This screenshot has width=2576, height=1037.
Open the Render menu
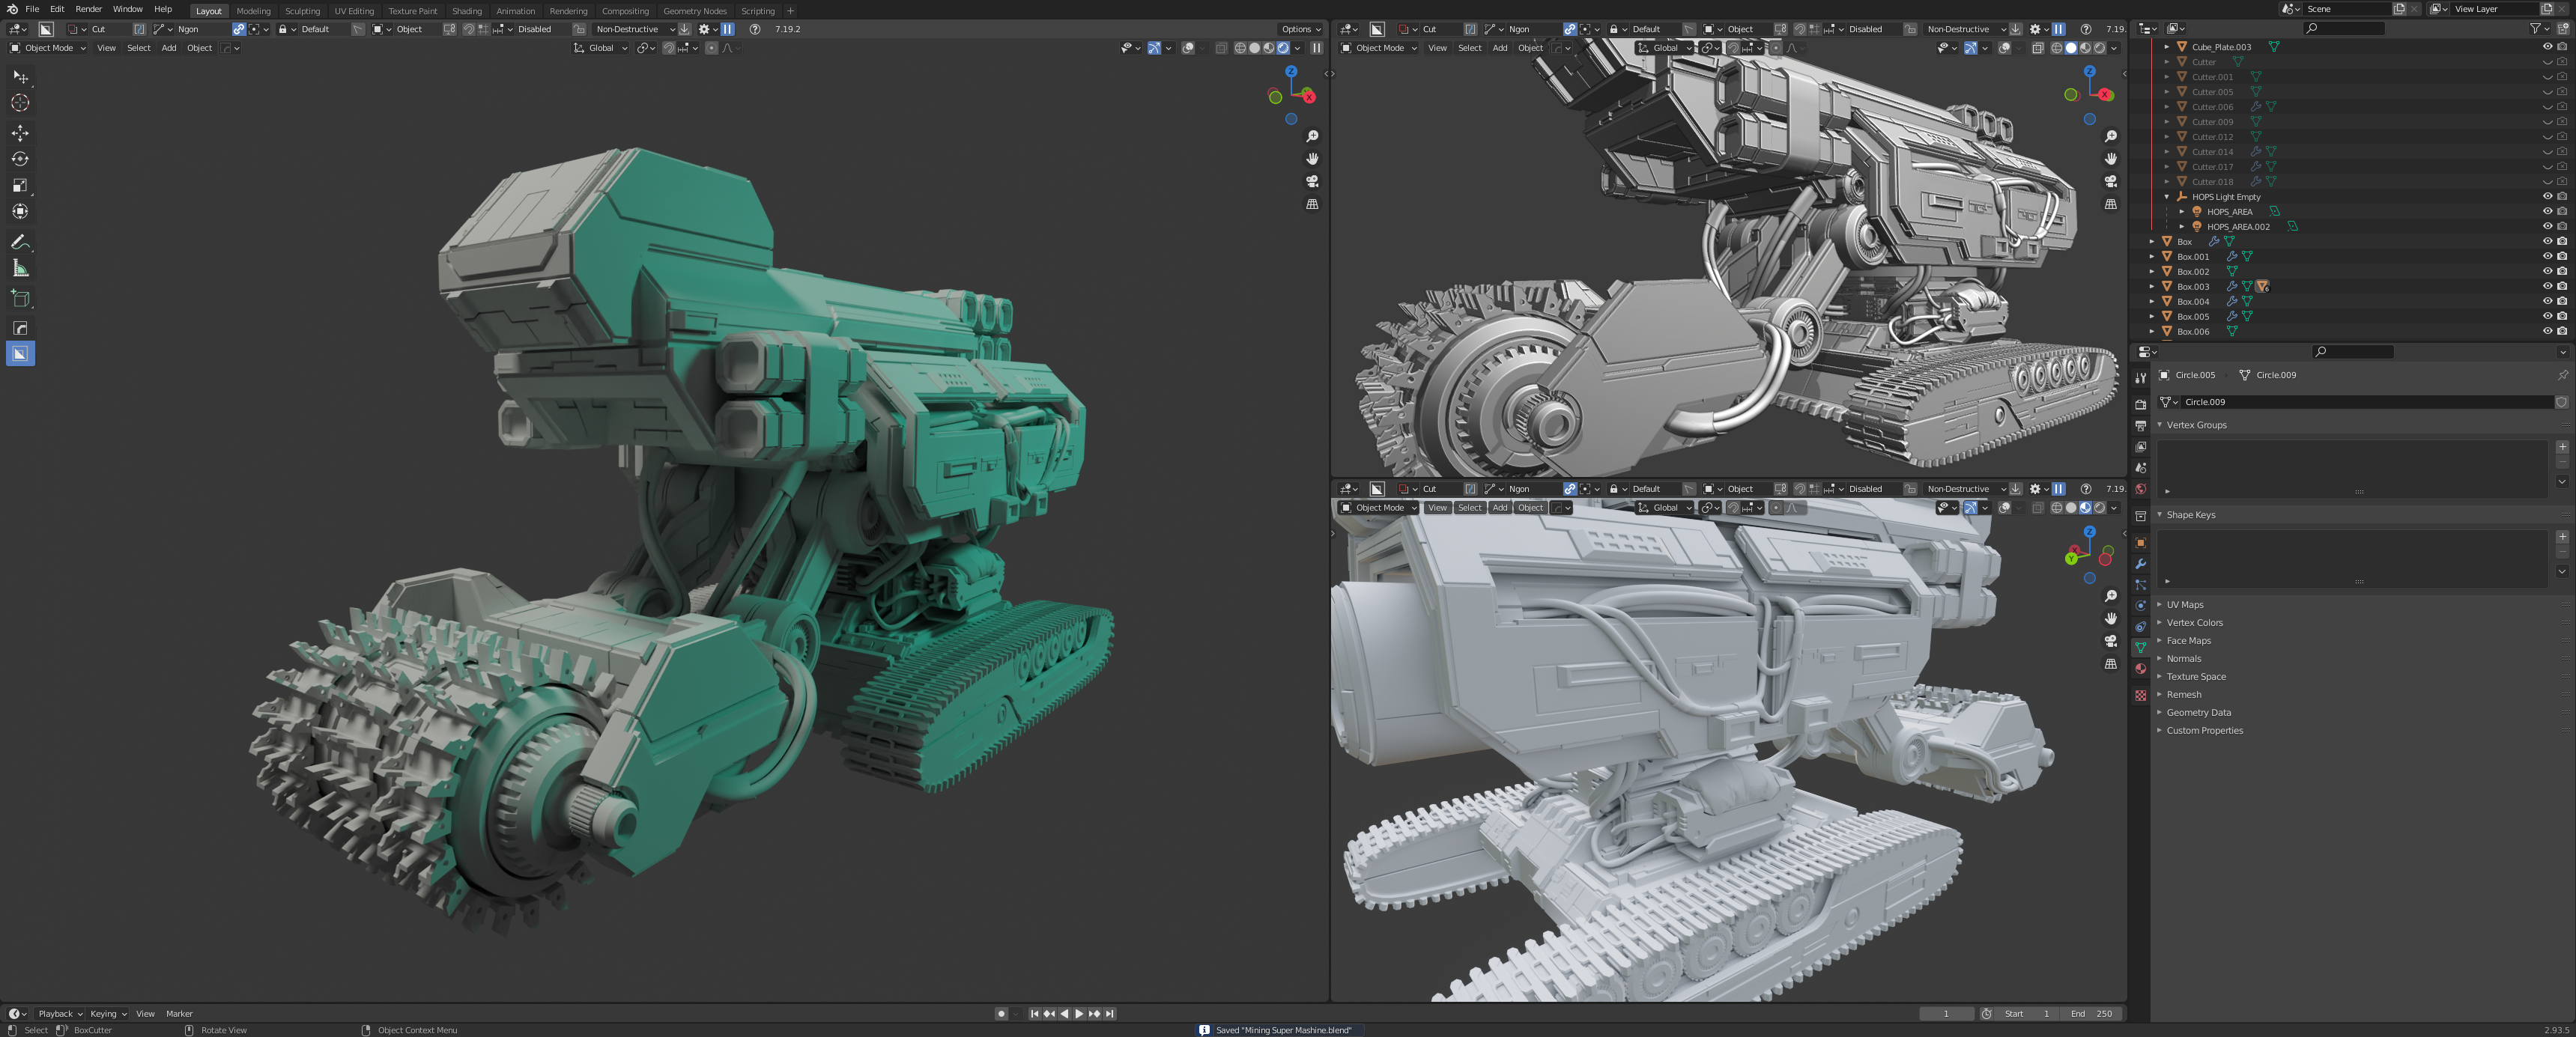[88, 9]
